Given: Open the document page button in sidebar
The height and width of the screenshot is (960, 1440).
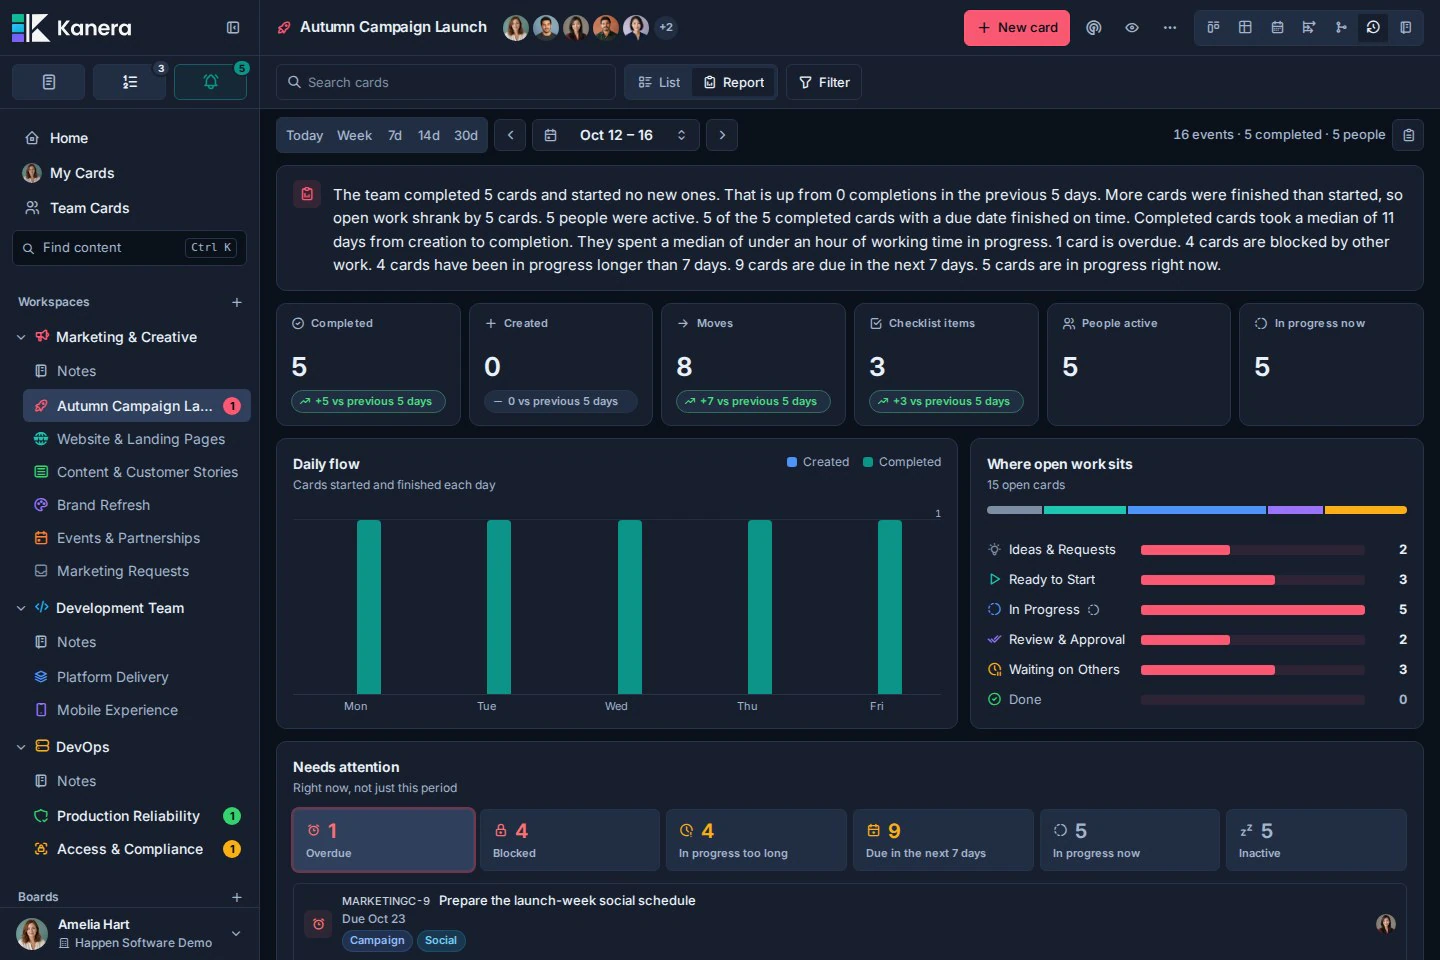Looking at the screenshot, I should tap(48, 82).
